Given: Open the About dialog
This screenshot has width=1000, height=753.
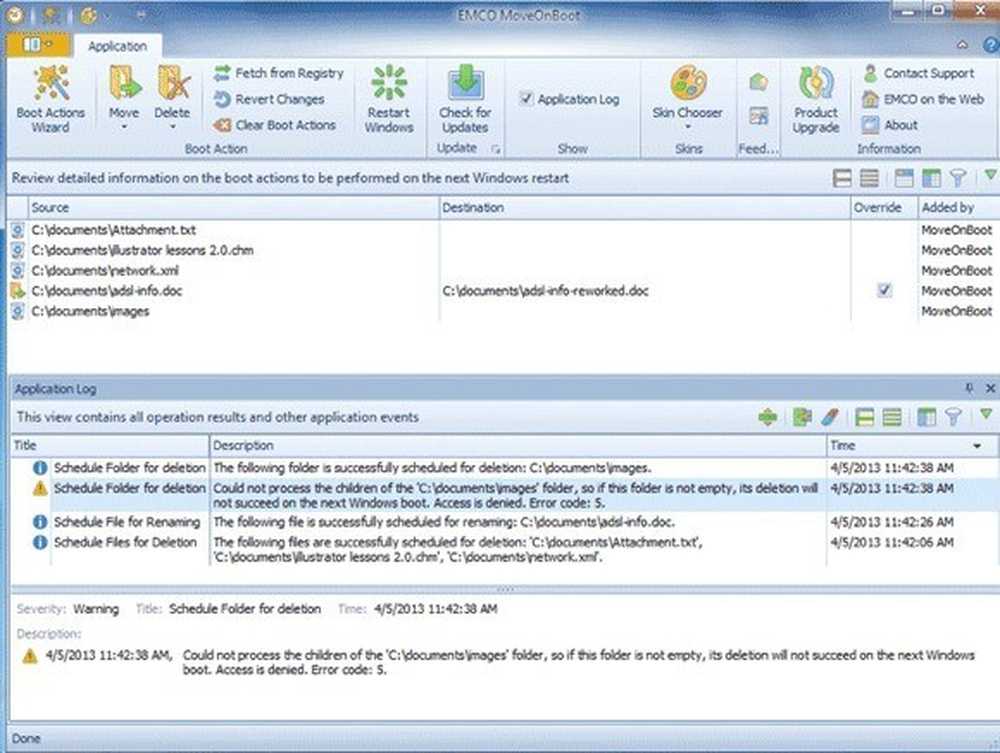Looking at the screenshot, I should 890,126.
